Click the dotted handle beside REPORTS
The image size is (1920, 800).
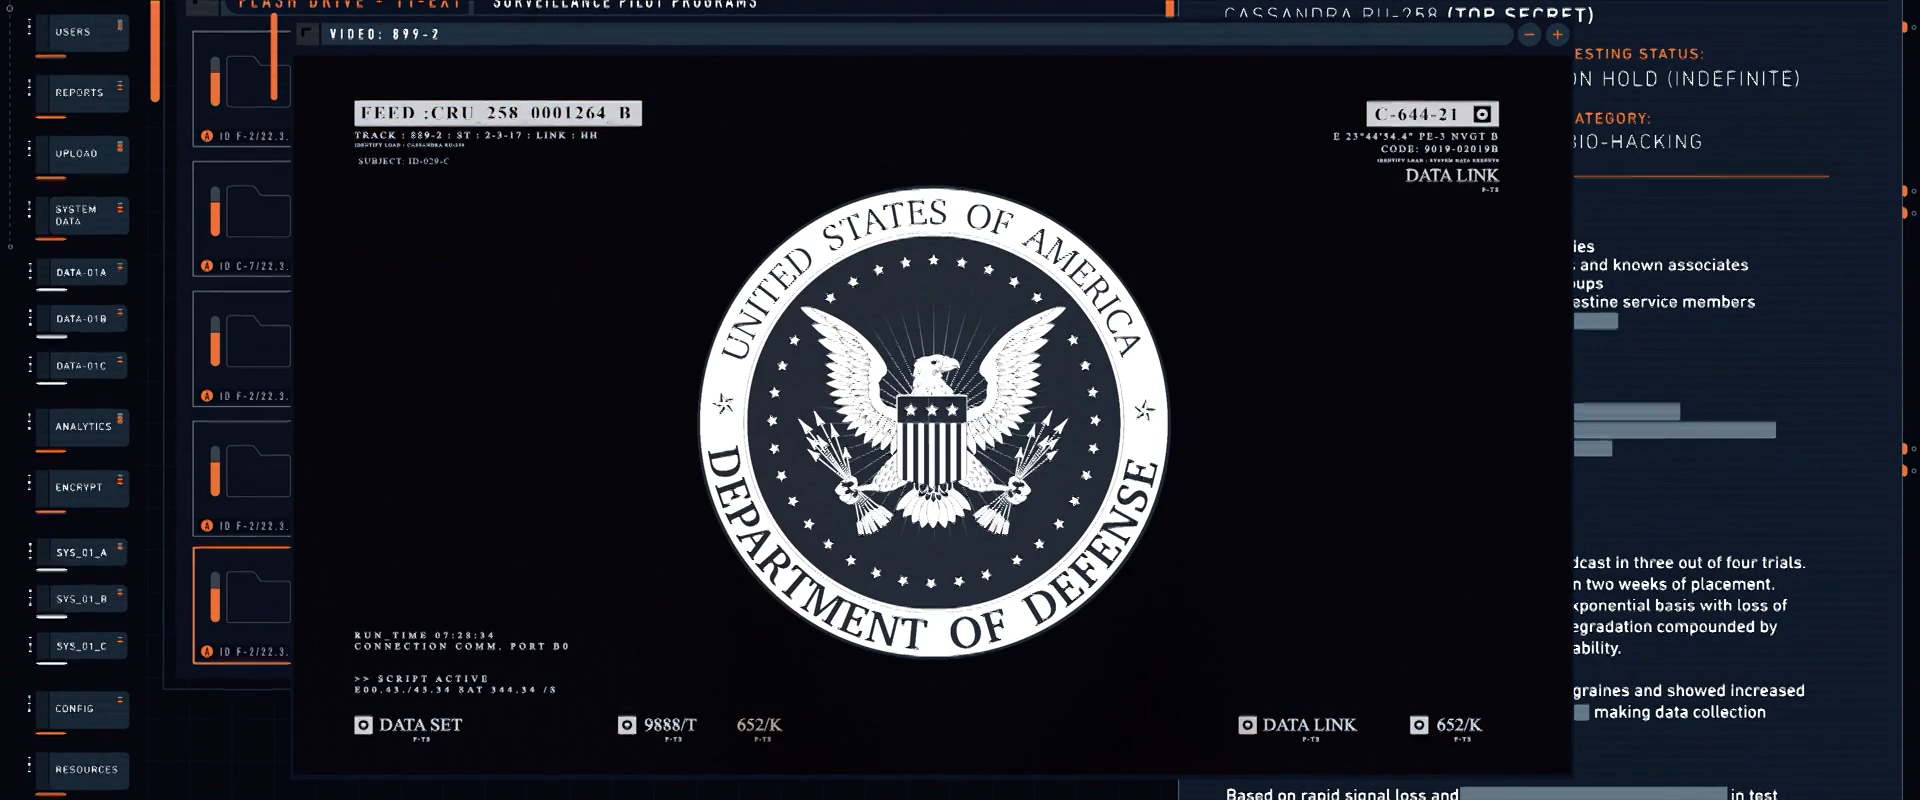pos(29,89)
